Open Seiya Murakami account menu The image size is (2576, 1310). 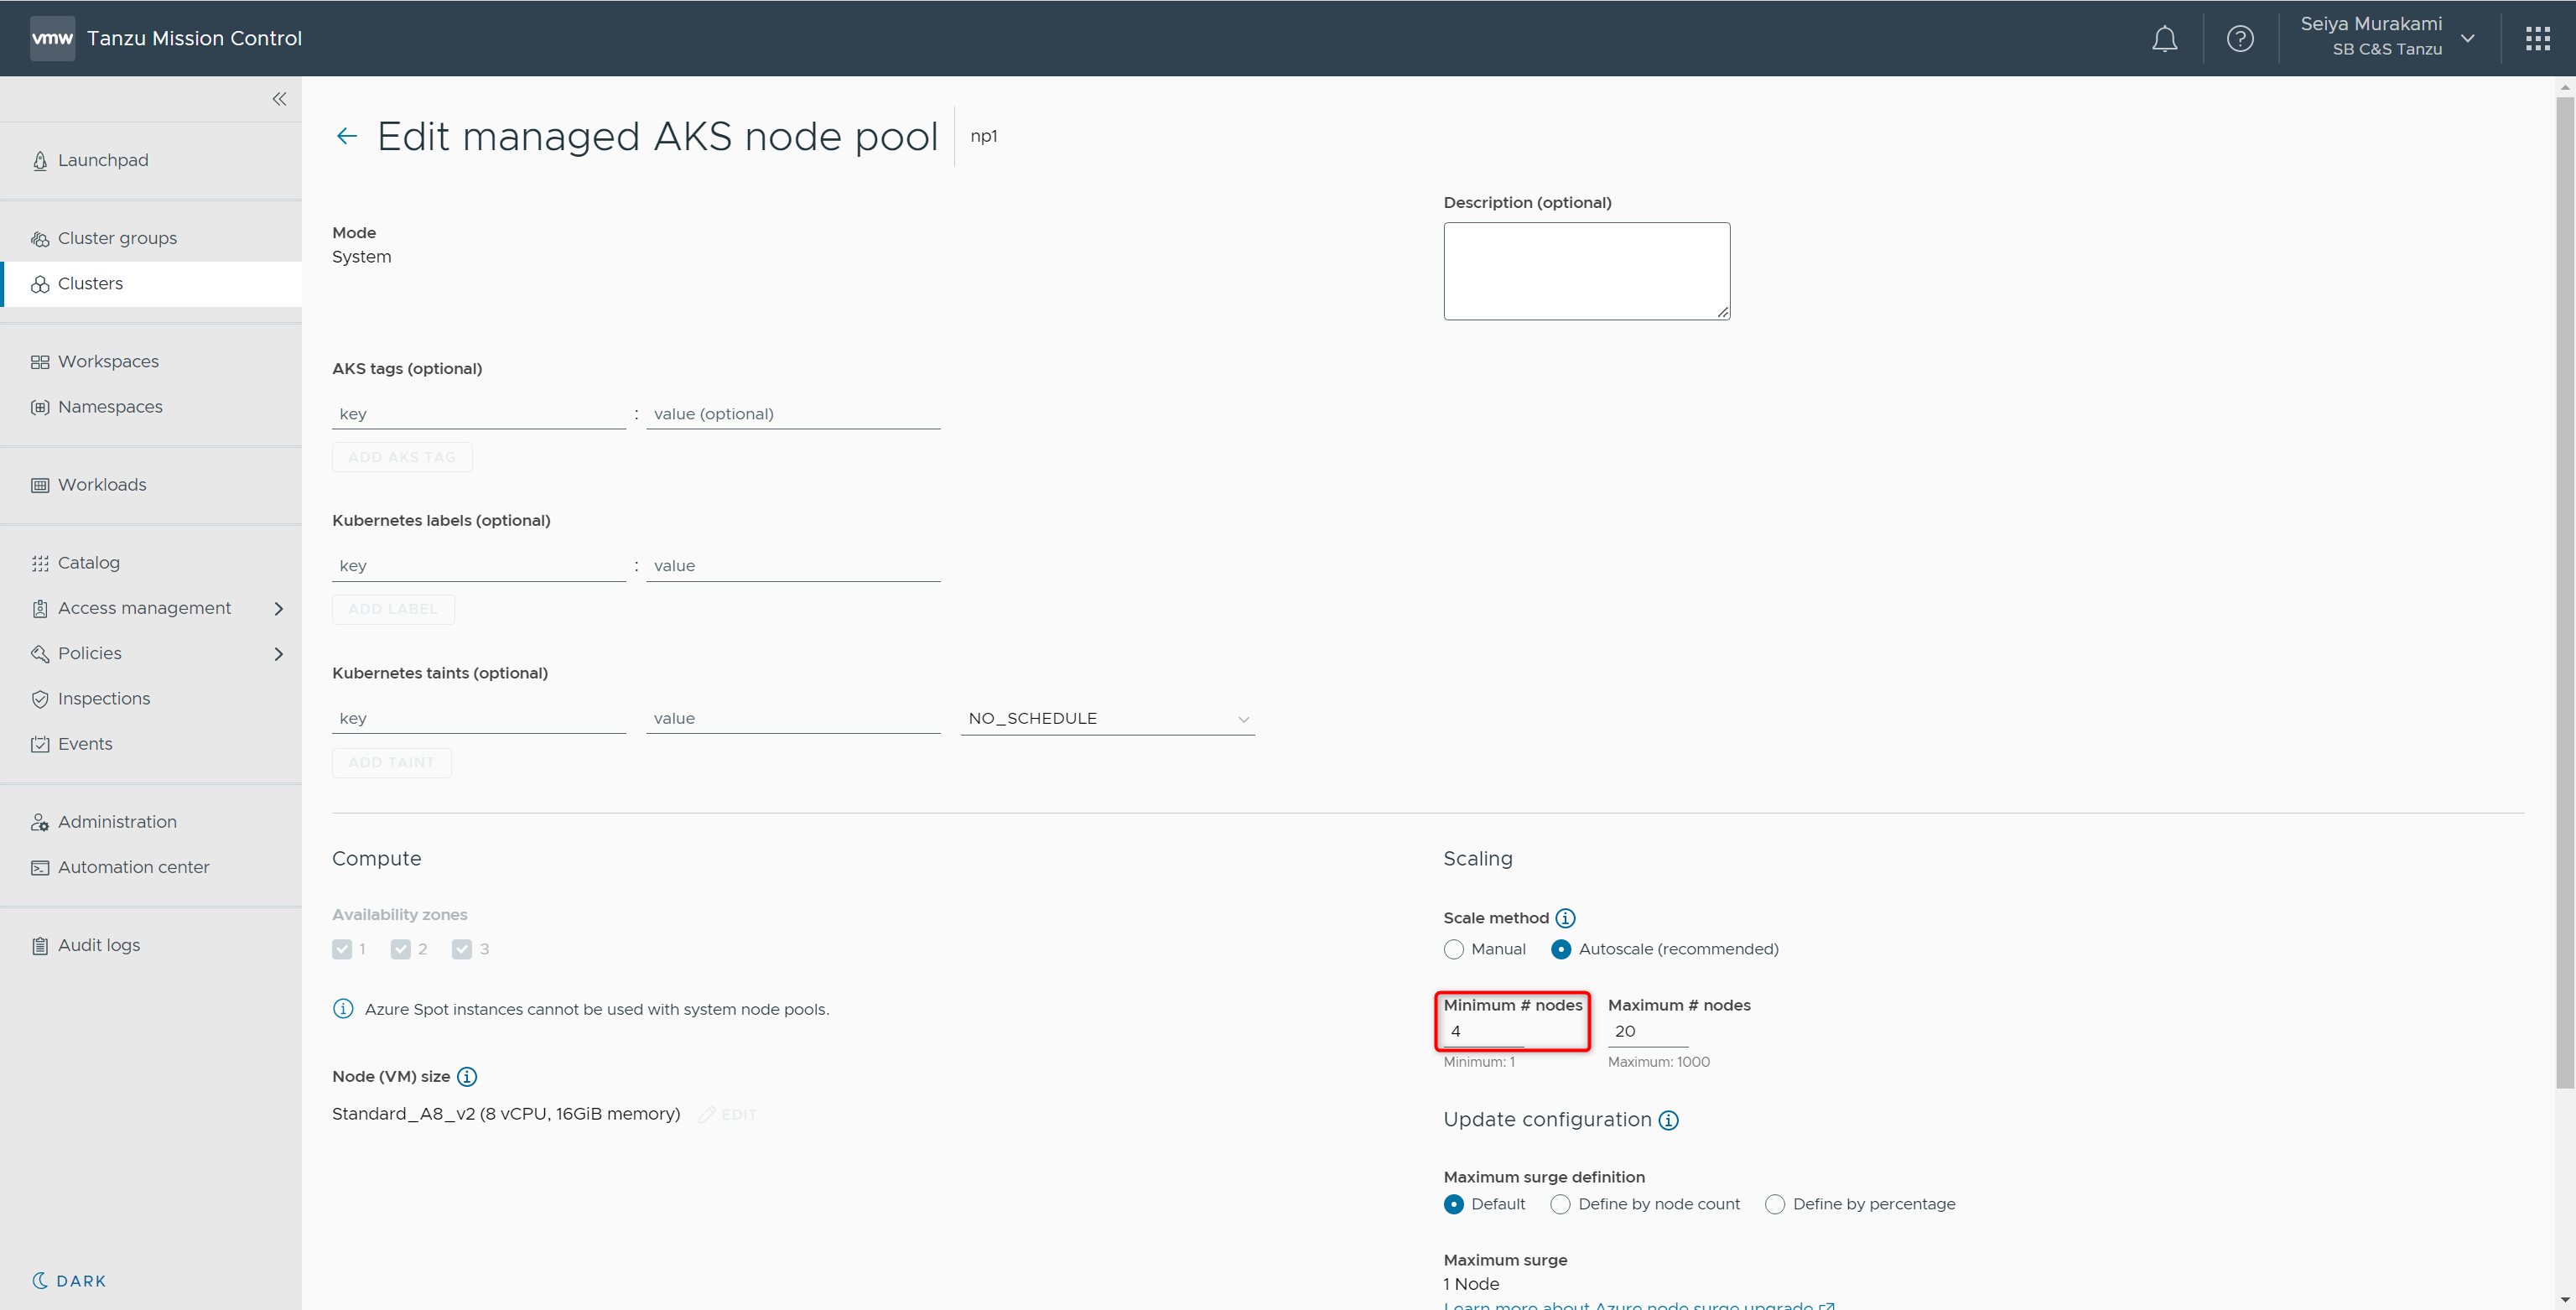point(2386,37)
